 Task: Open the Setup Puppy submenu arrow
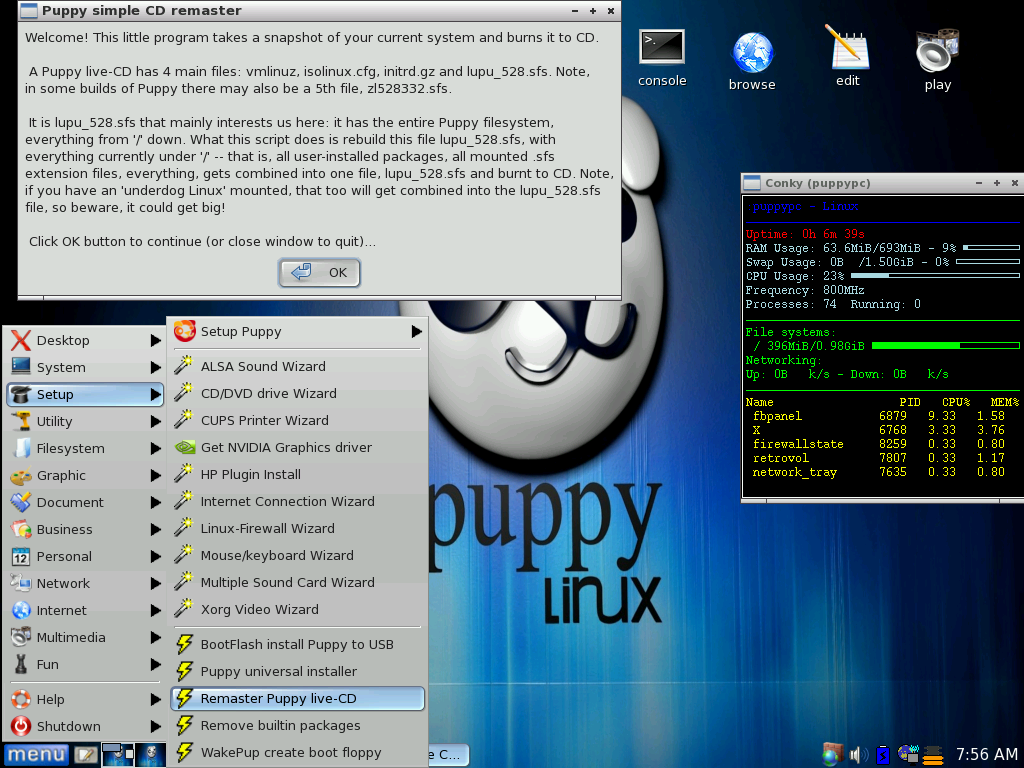point(417,332)
